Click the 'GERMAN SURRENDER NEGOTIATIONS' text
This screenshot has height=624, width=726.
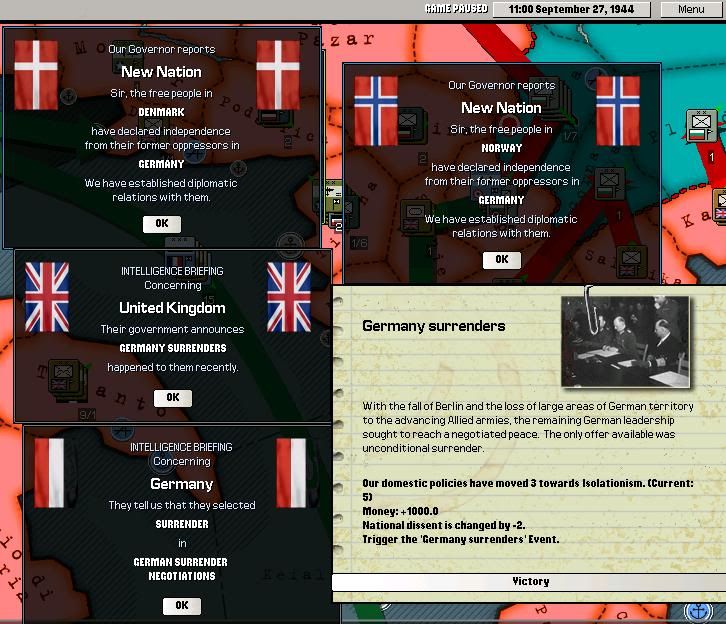181,569
